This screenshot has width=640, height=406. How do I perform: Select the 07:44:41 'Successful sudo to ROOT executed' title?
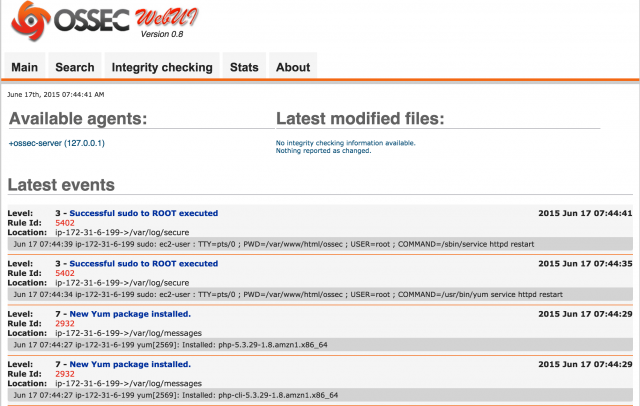(143, 213)
